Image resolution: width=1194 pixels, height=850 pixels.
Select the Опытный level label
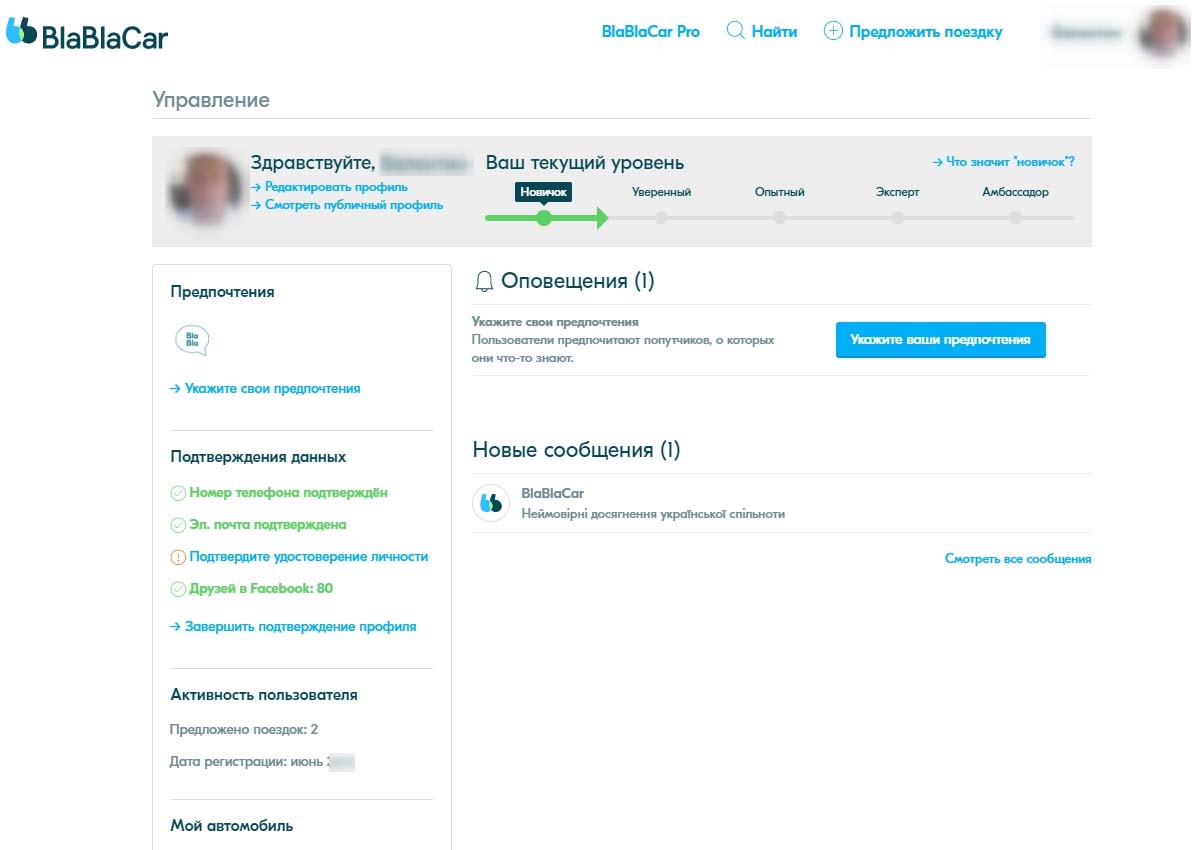pyautogui.click(x=779, y=192)
